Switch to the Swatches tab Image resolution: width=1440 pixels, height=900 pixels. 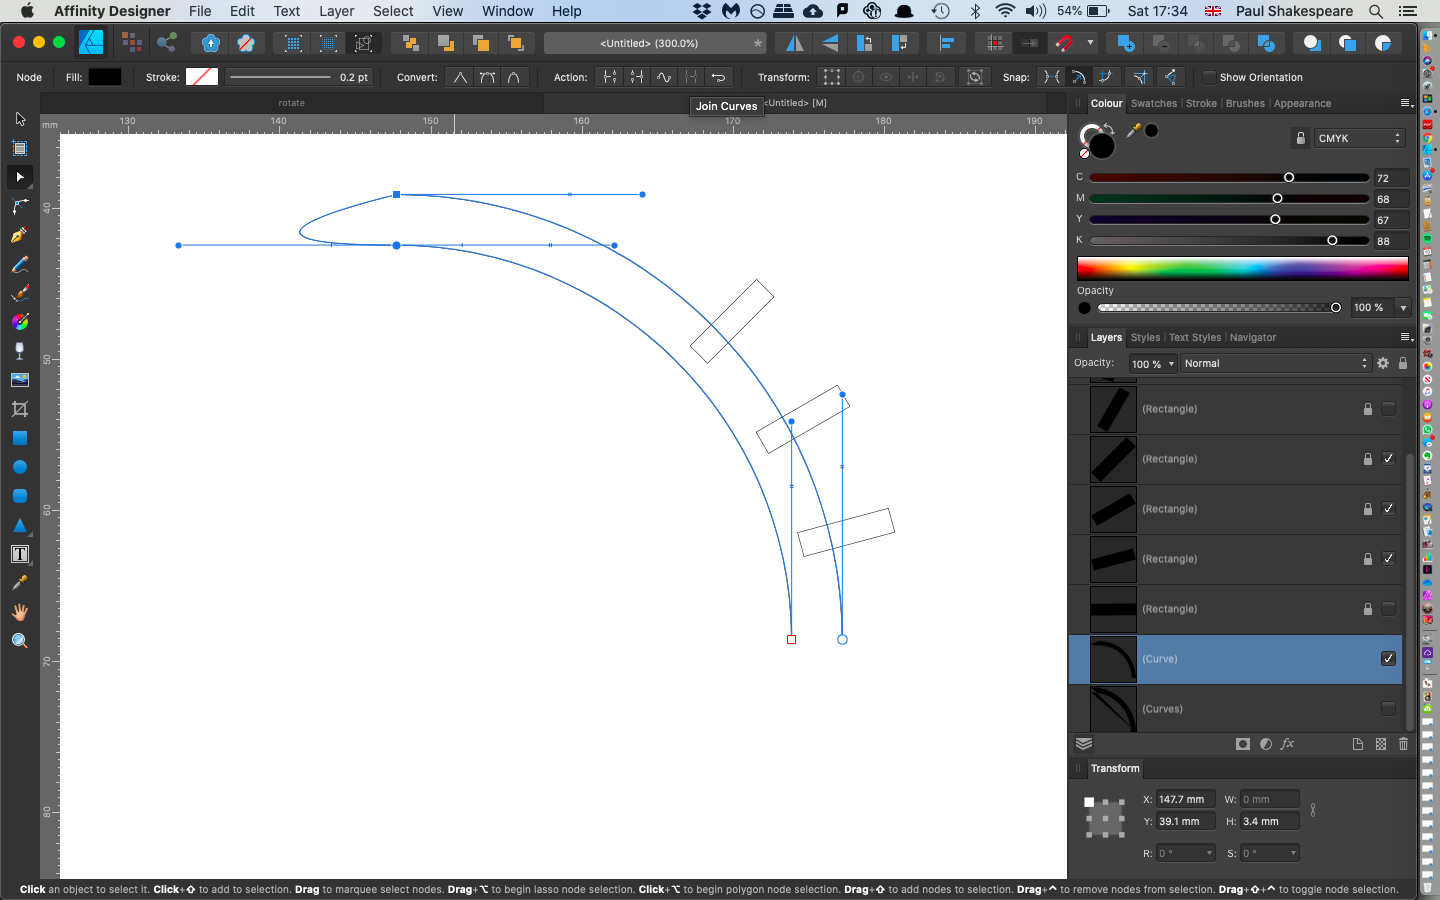click(x=1154, y=103)
